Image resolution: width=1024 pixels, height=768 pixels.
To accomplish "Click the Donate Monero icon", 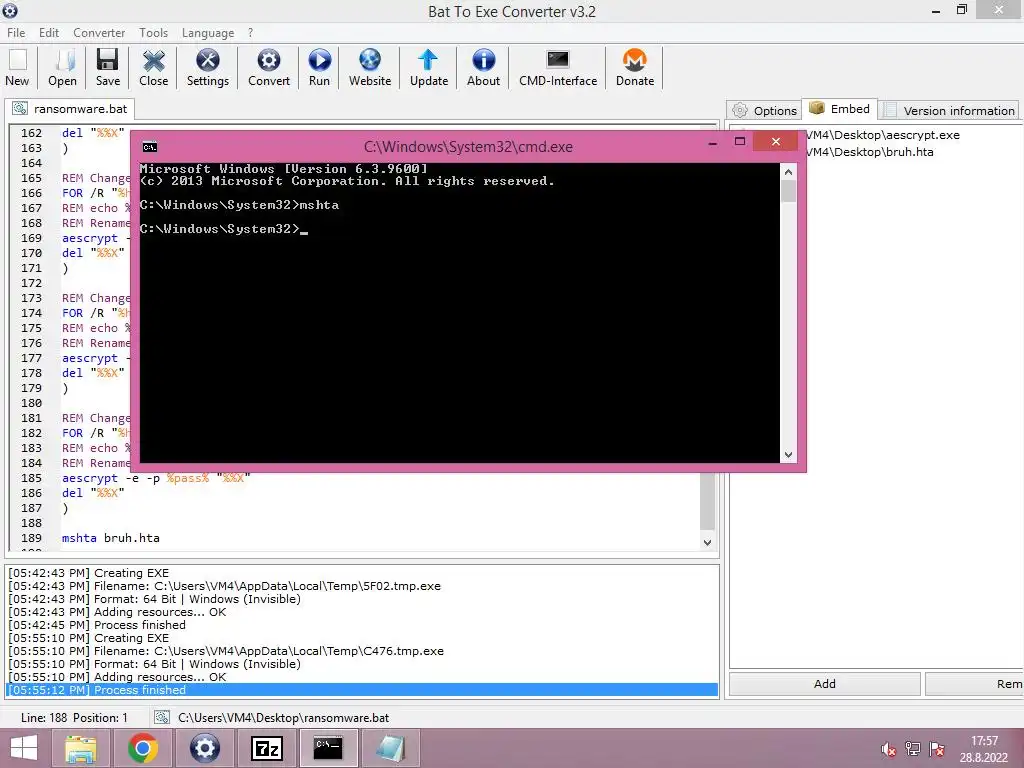I will click(x=635, y=68).
